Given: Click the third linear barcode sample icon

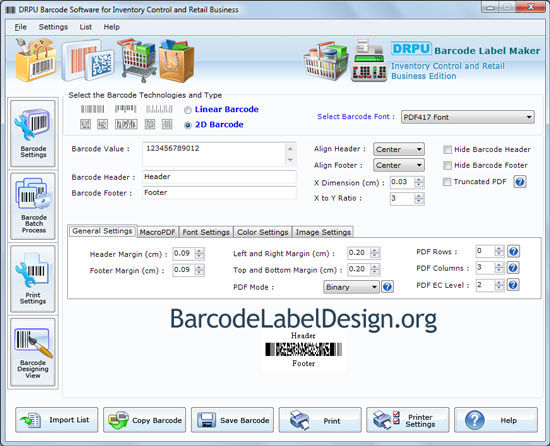Looking at the screenshot, I should tap(159, 109).
